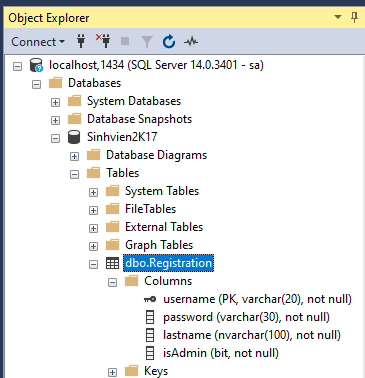Collapse the Columns folder
Viewport: 365px width, 378px height.
[x=112, y=282]
